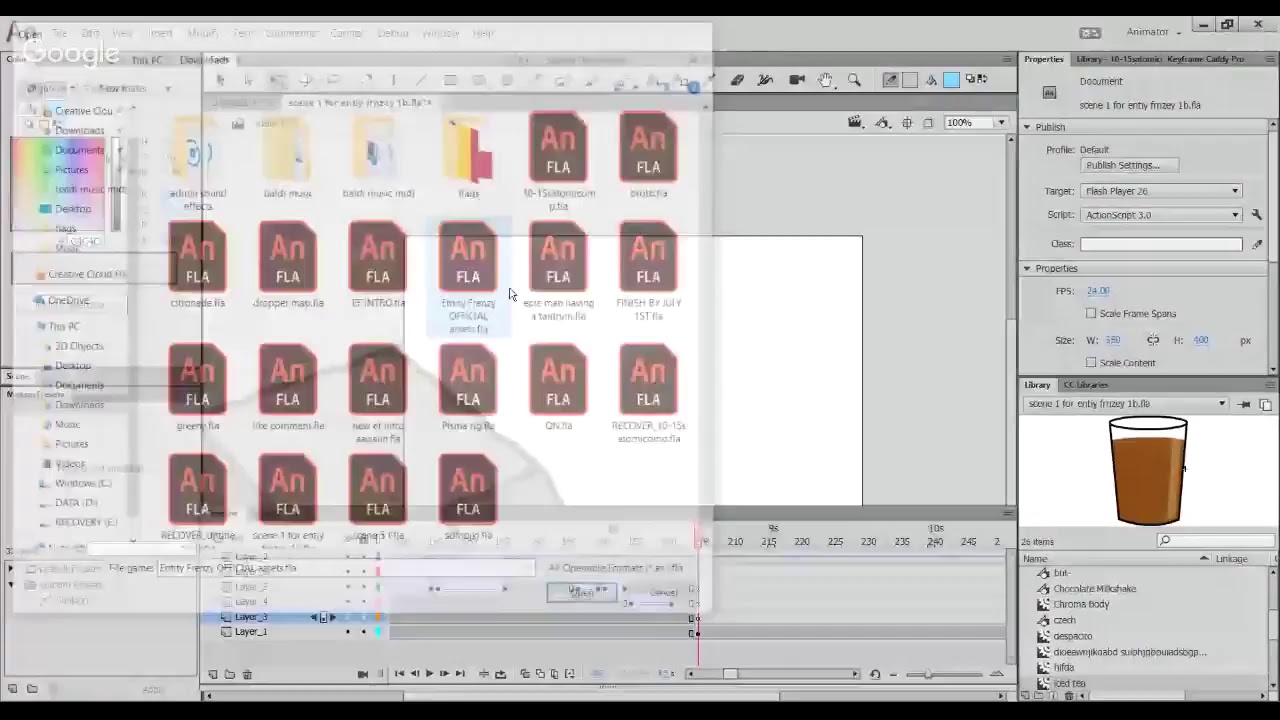The width and height of the screenshot is (1280, 720).
Task: Toggle Layer_1 outline color square
Action: click(x=378, y=632)
